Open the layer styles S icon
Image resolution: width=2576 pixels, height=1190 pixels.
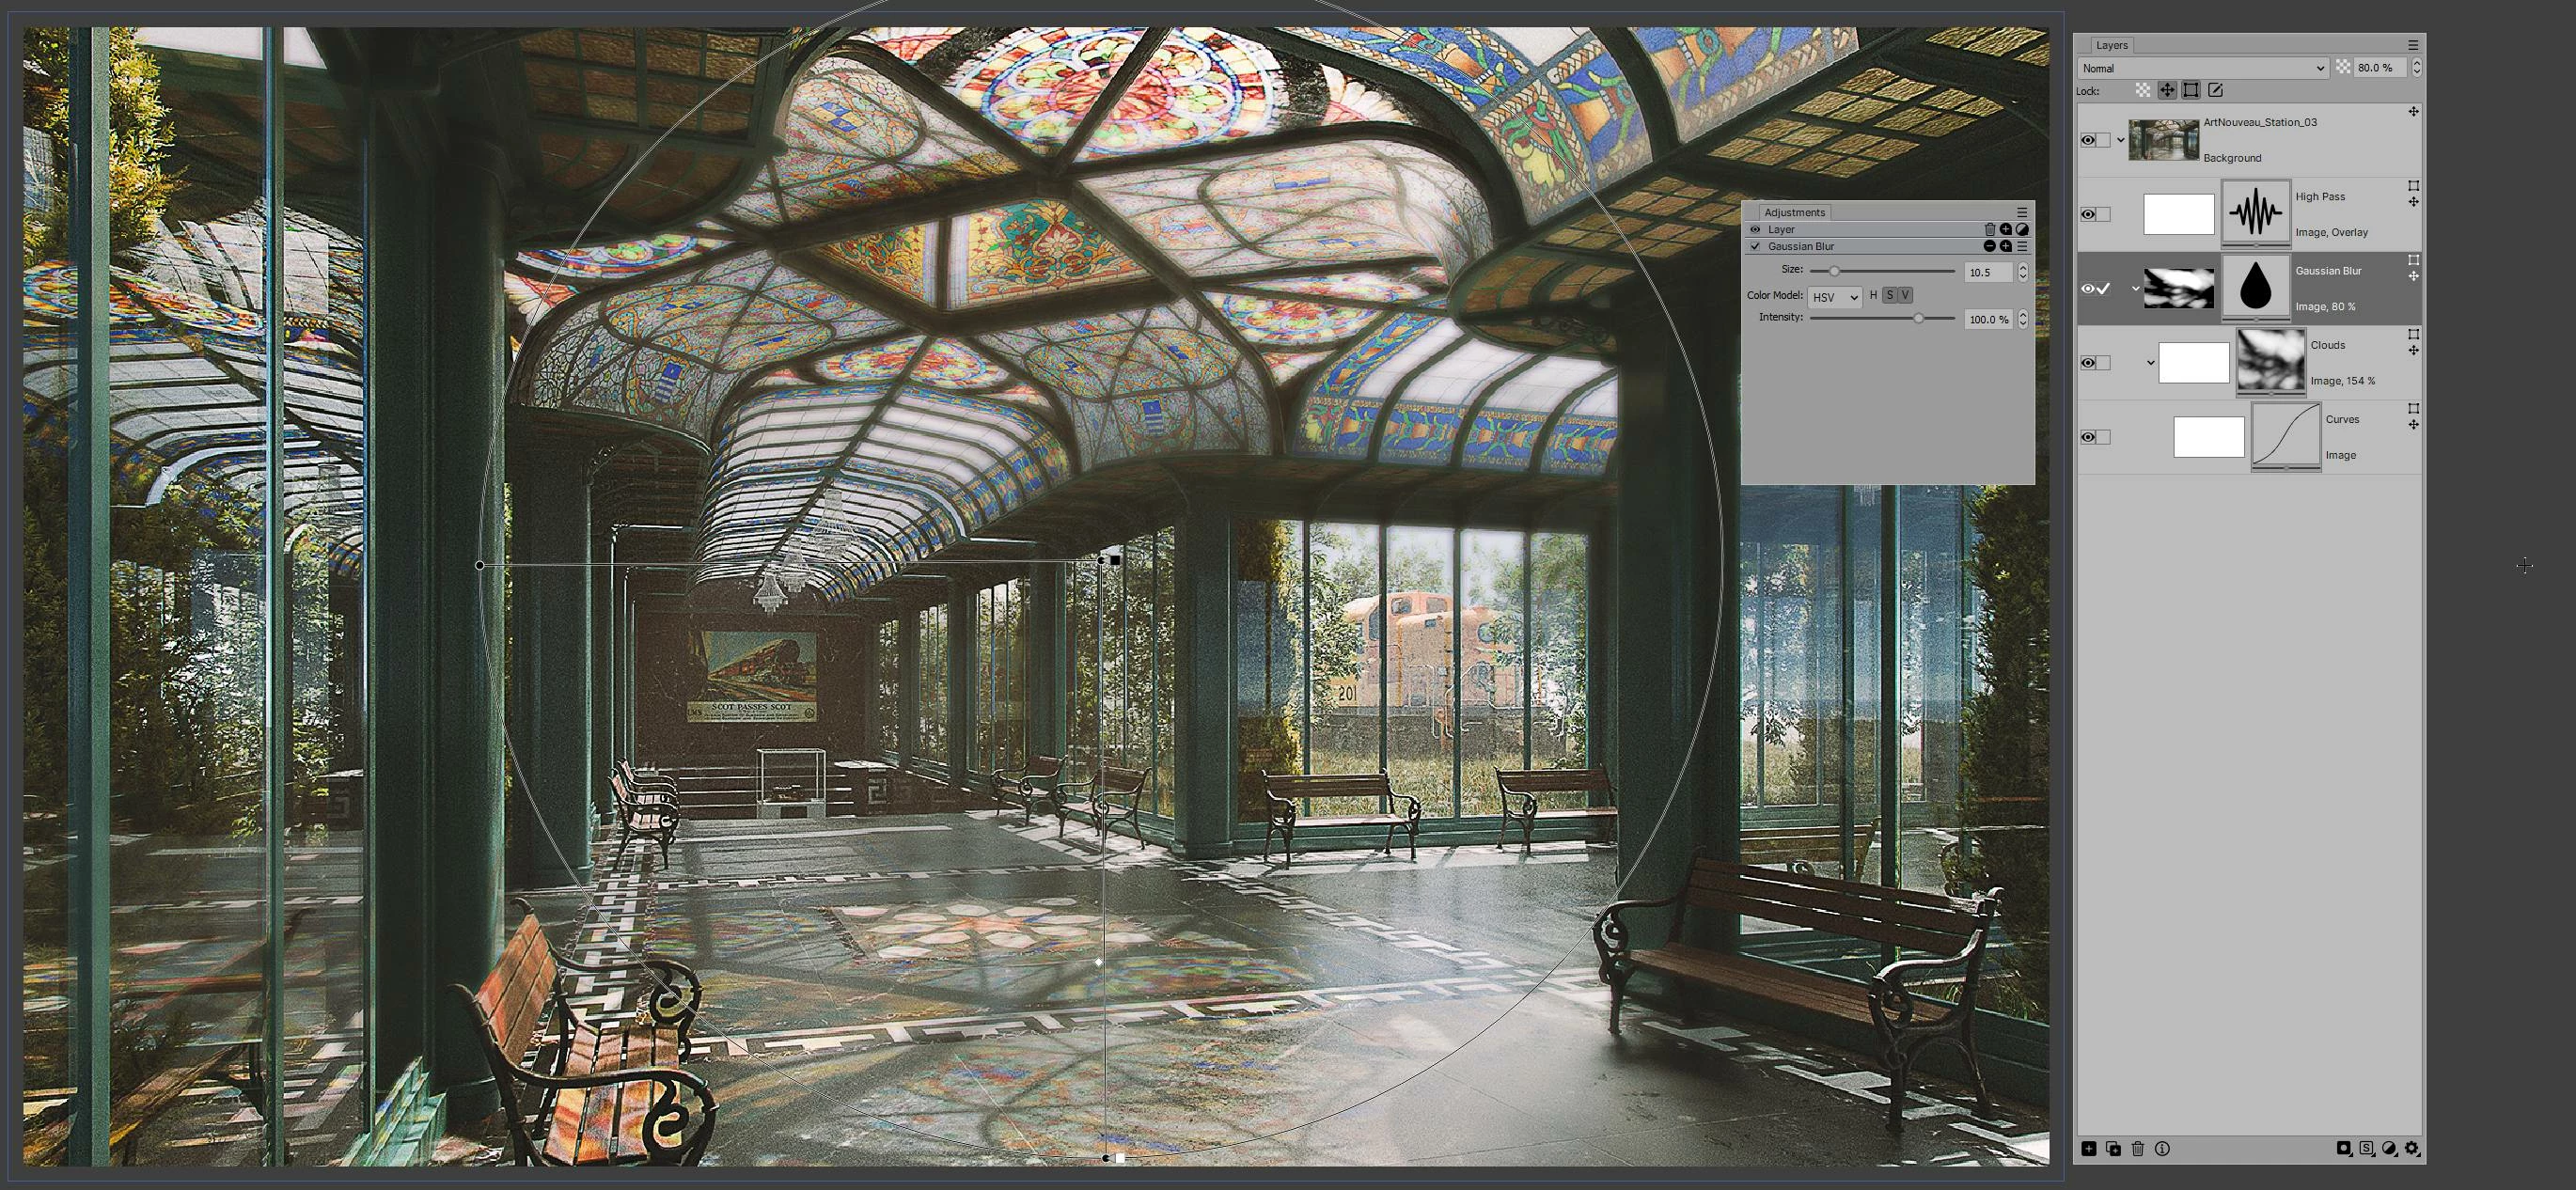coord(2366,1149)
